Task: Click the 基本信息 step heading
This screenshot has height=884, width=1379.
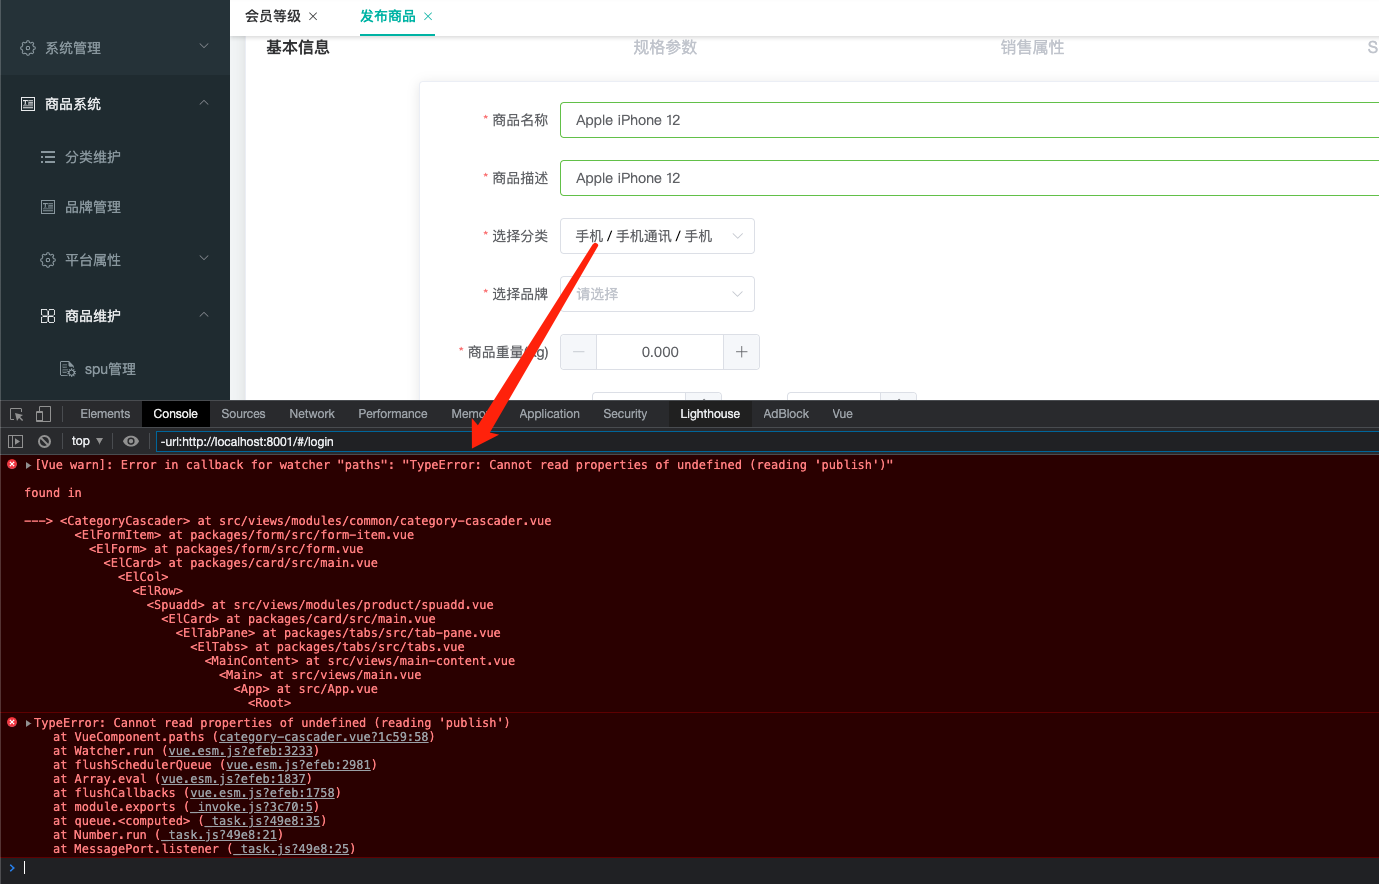Action: (297, 47)
